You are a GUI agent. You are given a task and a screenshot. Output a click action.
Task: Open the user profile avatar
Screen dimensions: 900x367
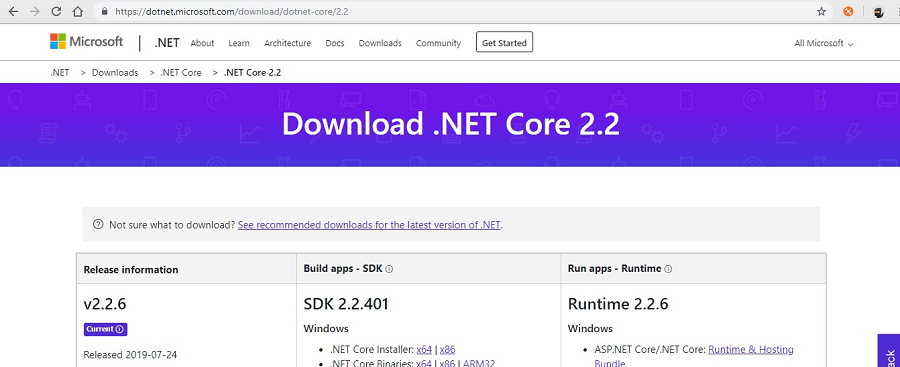(879, 11)
